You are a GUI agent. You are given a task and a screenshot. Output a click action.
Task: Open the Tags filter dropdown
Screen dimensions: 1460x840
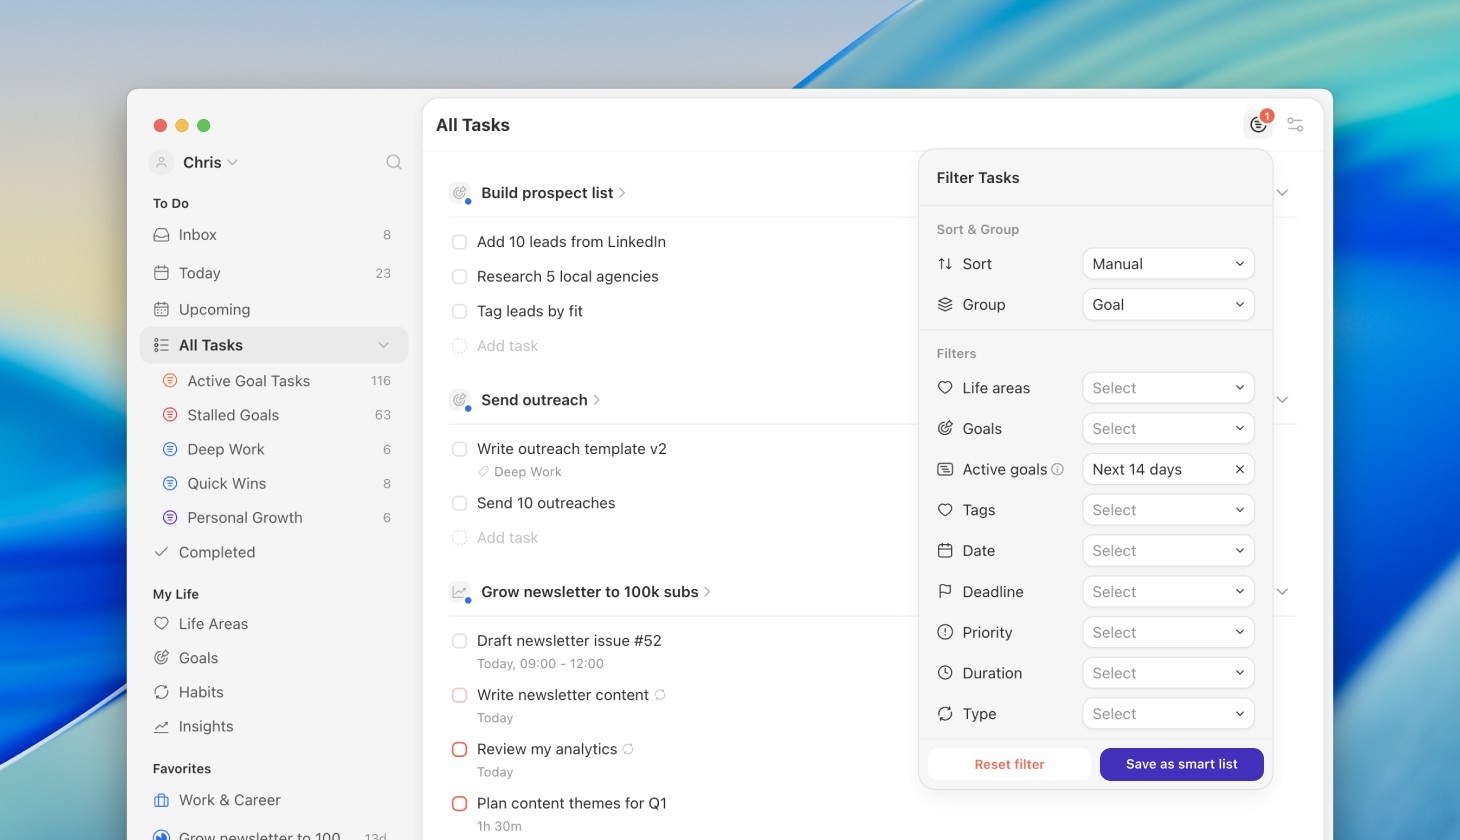1168,510
